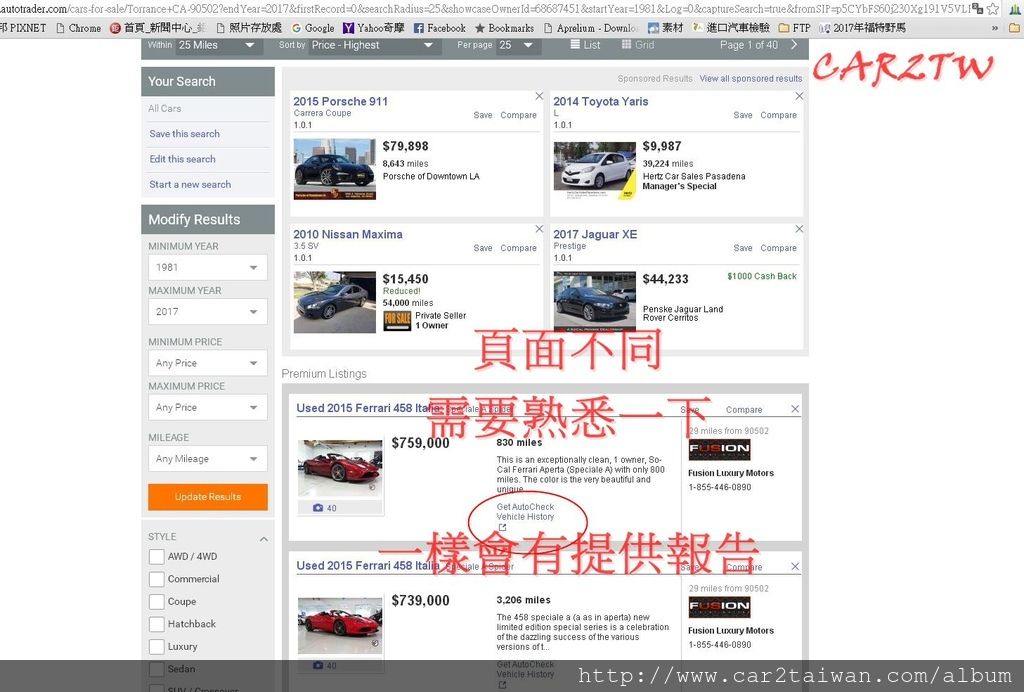Open the 照片存放處 bookmark

coord(249,28)
